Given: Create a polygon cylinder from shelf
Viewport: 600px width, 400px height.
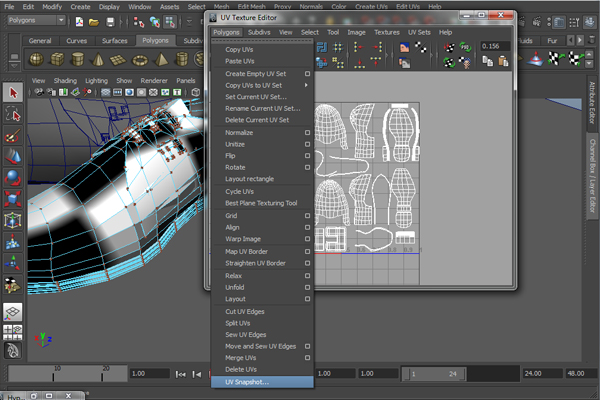Looking at the screenshot, I should point(78,59).
